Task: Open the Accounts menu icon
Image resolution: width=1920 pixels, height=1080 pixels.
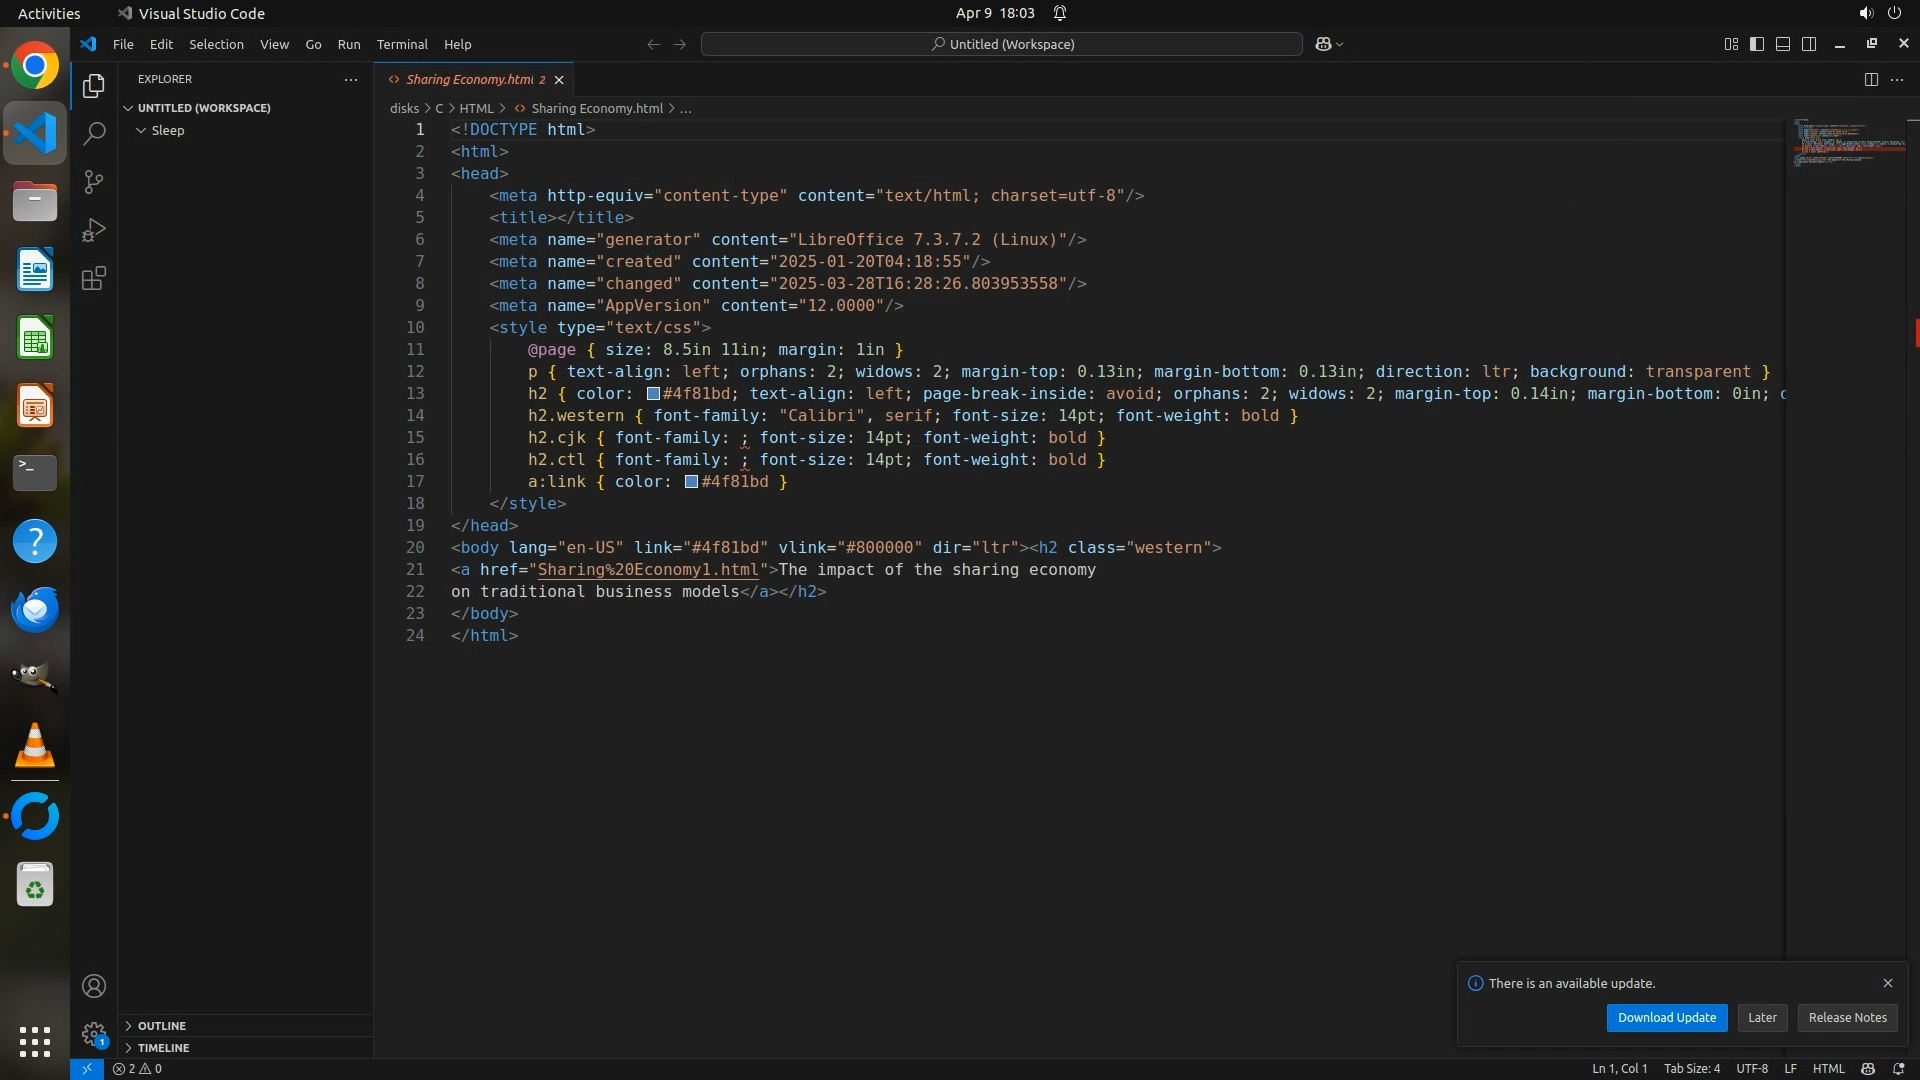Action: [94, 987]
